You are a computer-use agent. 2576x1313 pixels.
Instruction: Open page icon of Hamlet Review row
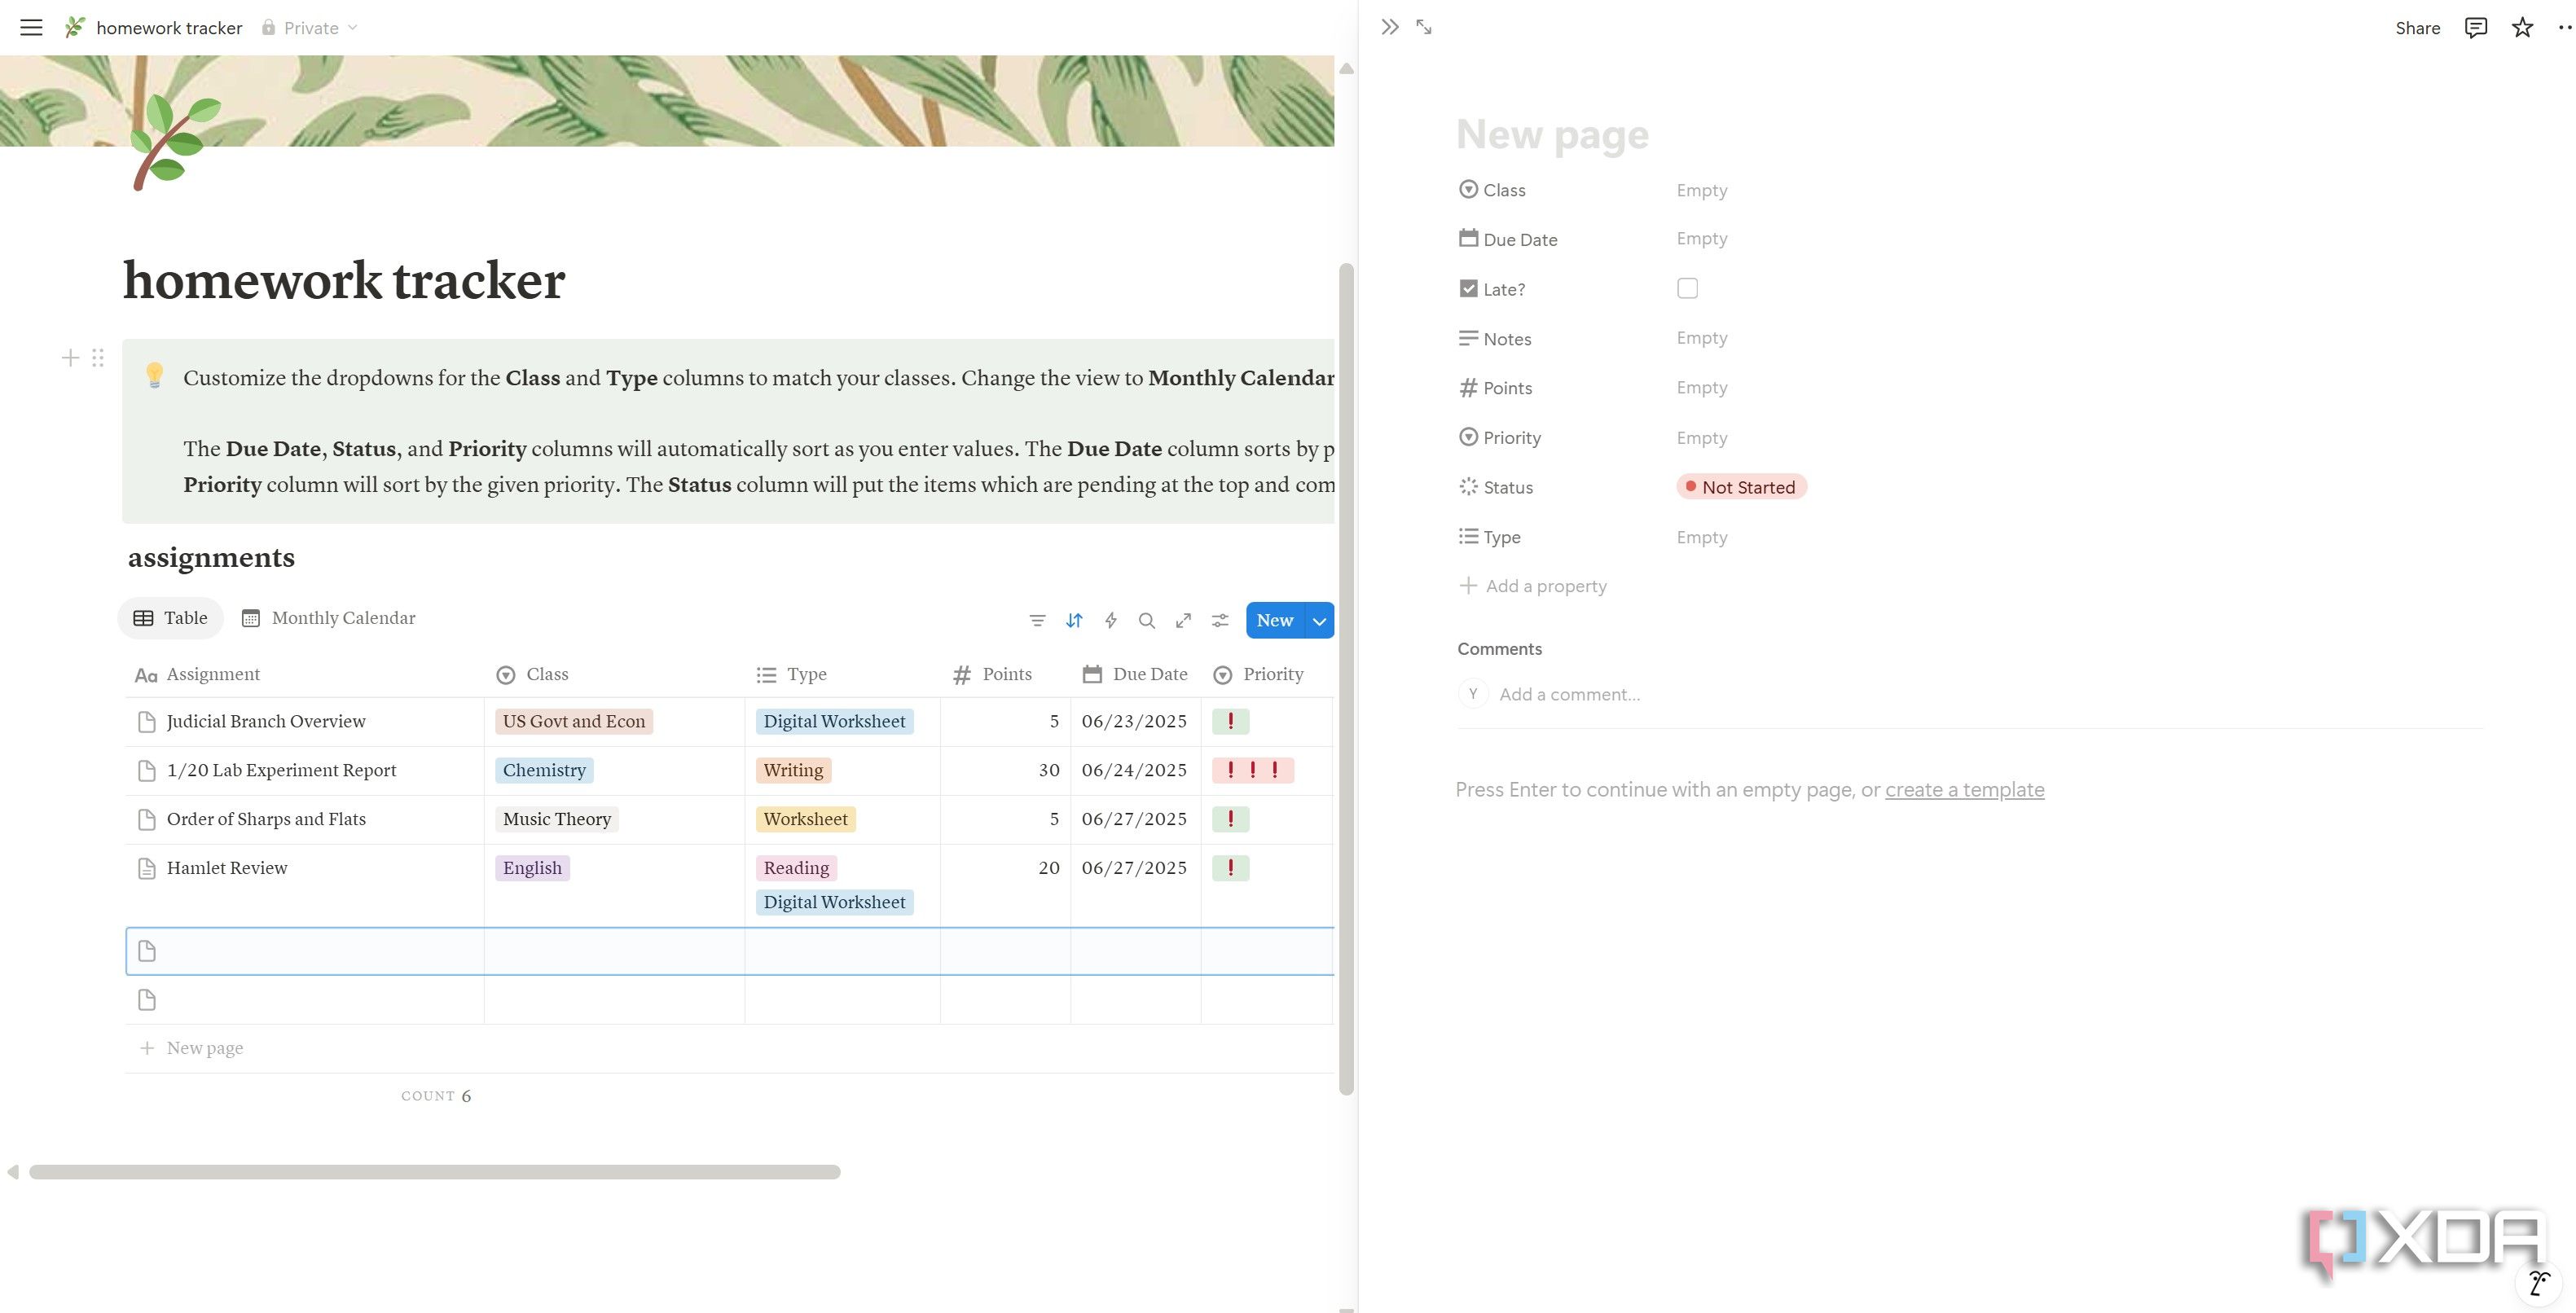(146, 868)
